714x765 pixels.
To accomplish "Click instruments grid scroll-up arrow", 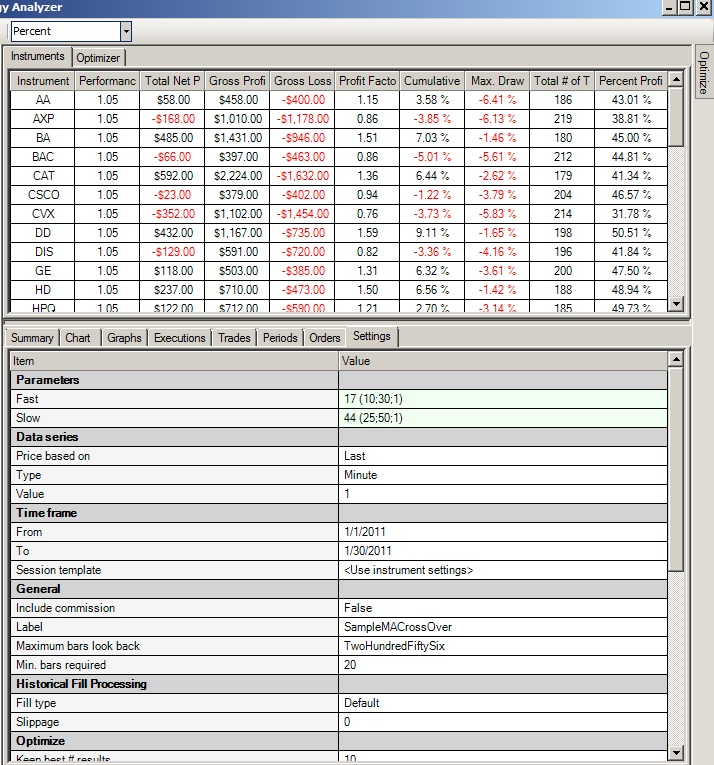I will 676,79.
